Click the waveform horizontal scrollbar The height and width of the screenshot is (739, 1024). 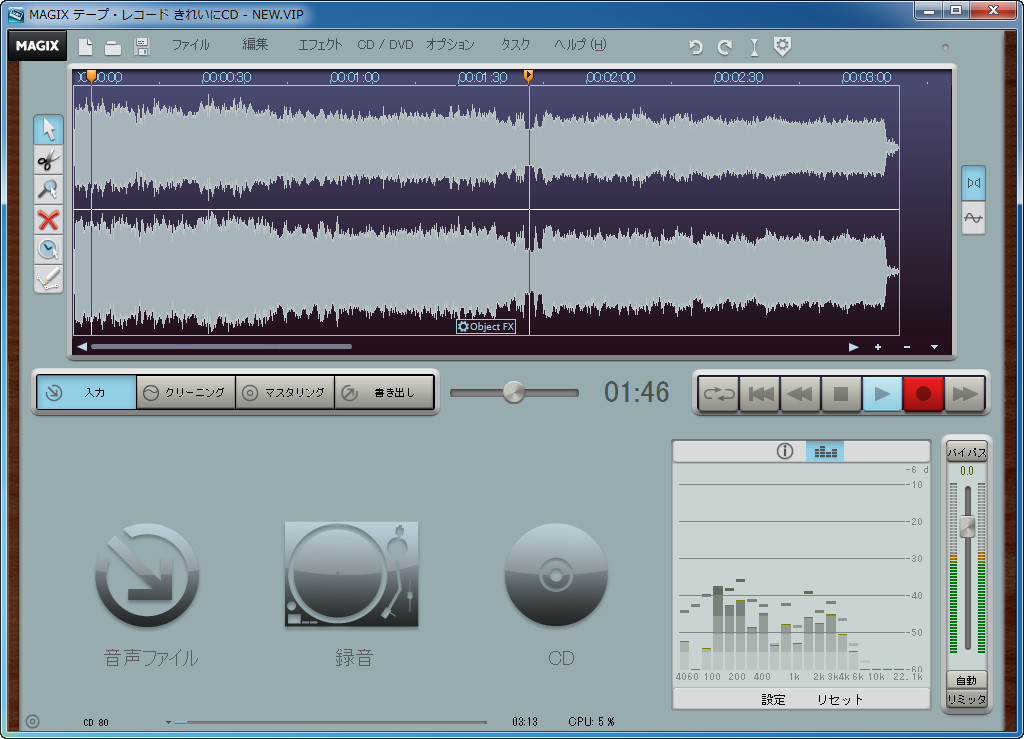click(x=221, y=347)
